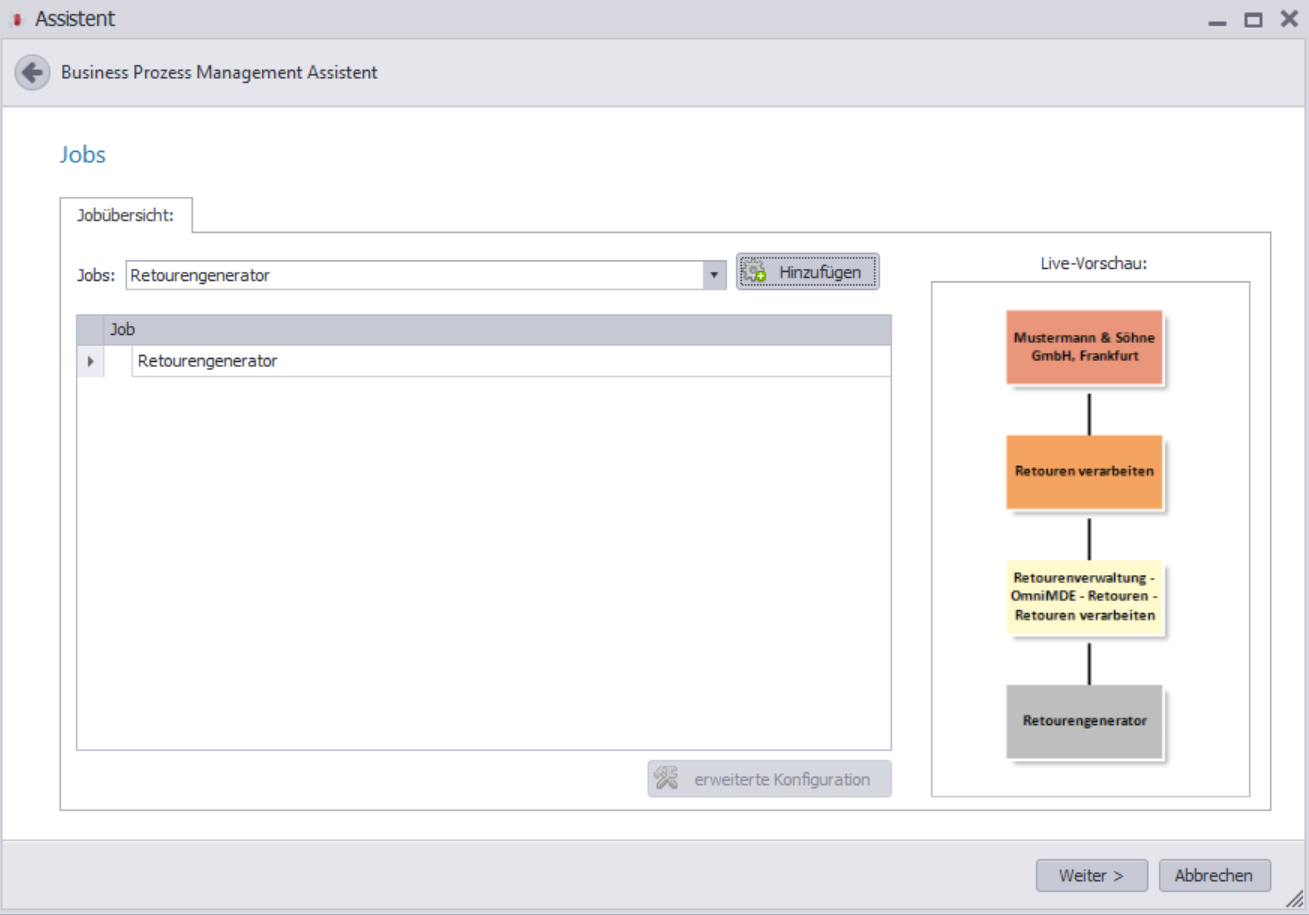Click the red app icon in title bar
The width and height of the screenshot is (1309, 915).
click(x=16, y=19)
